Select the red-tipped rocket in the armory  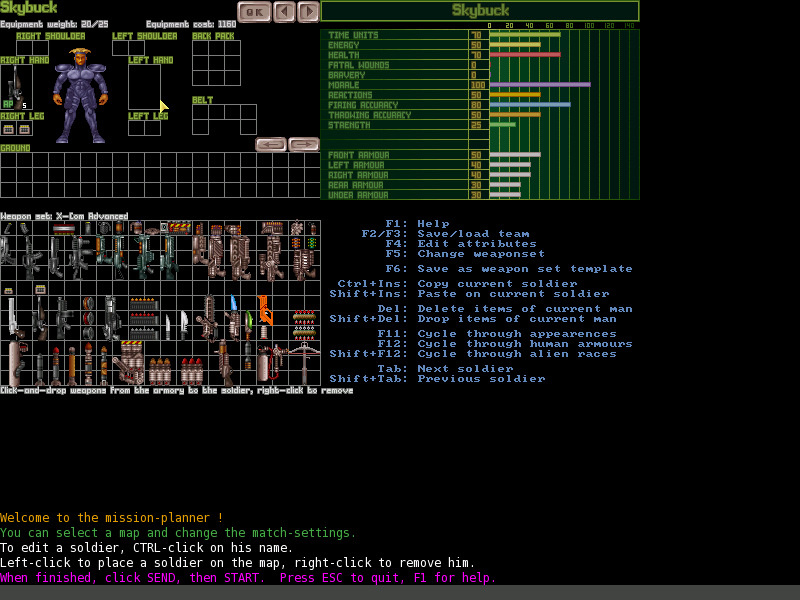point(56,366)
